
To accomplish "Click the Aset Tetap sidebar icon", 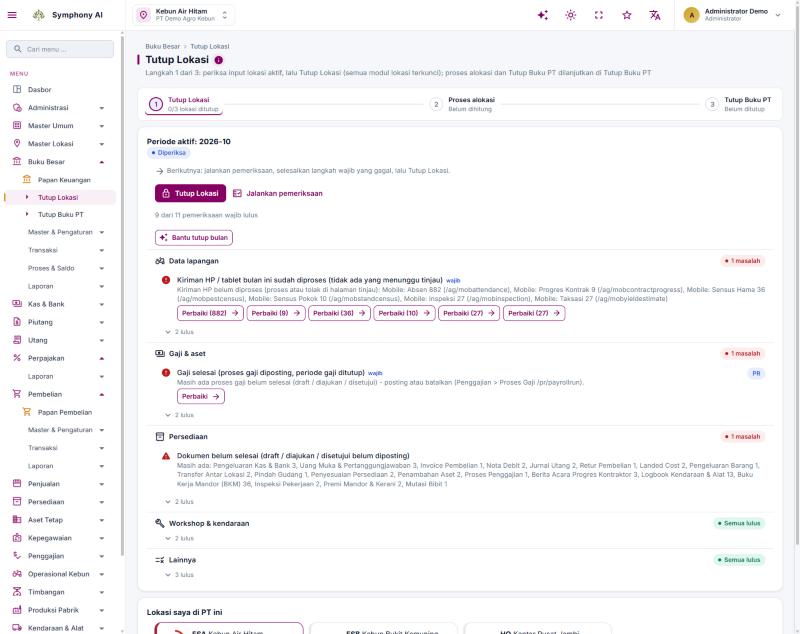I will pyautogui.click(x=17, y=520).
